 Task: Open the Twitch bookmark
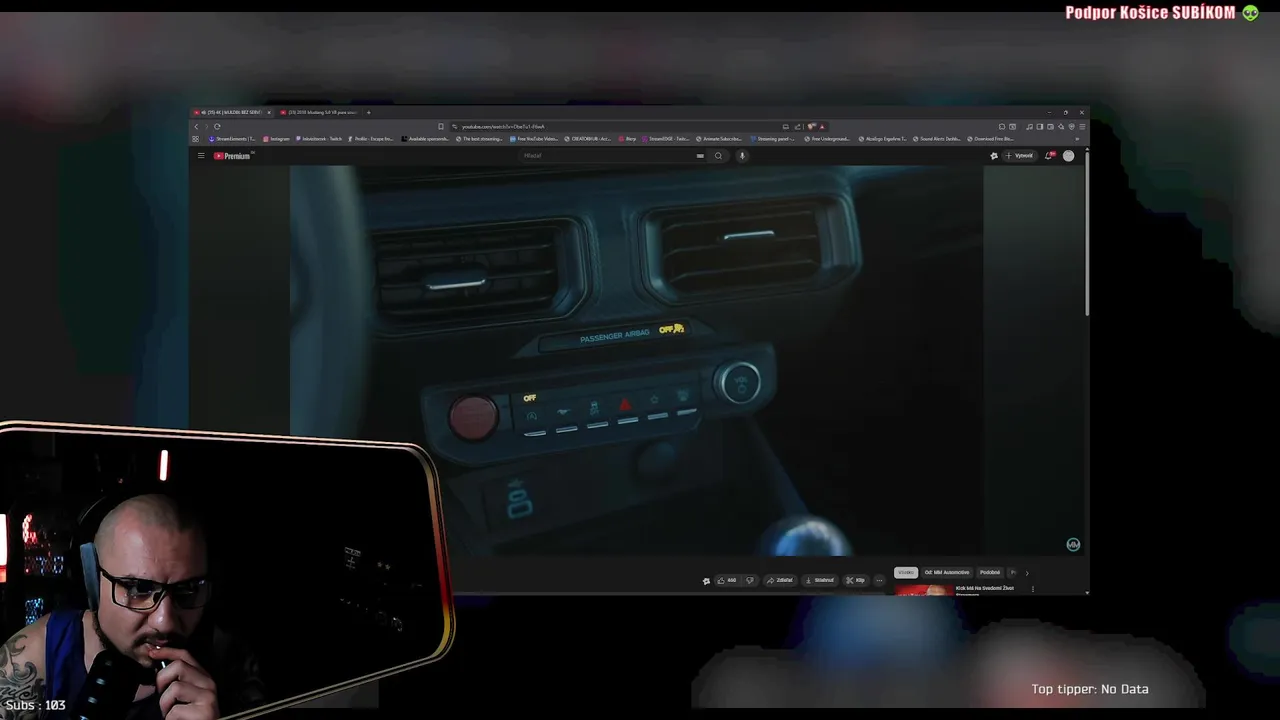click(x=319, y=139)
